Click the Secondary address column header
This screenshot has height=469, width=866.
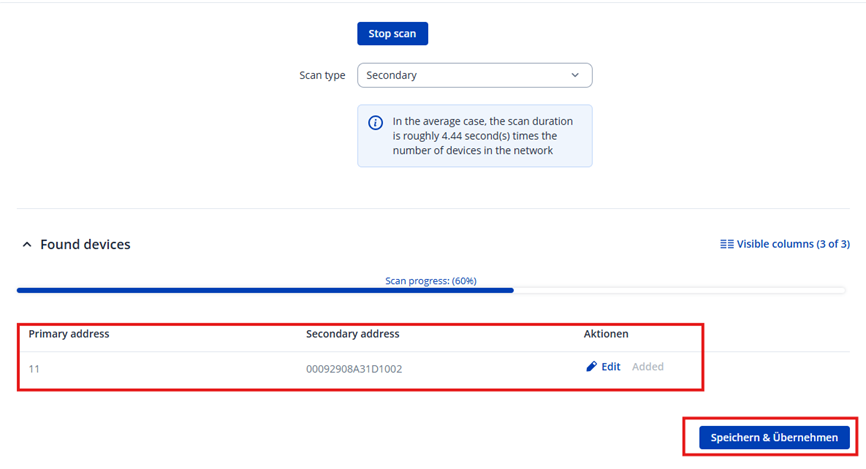click(x=352, y=334)
